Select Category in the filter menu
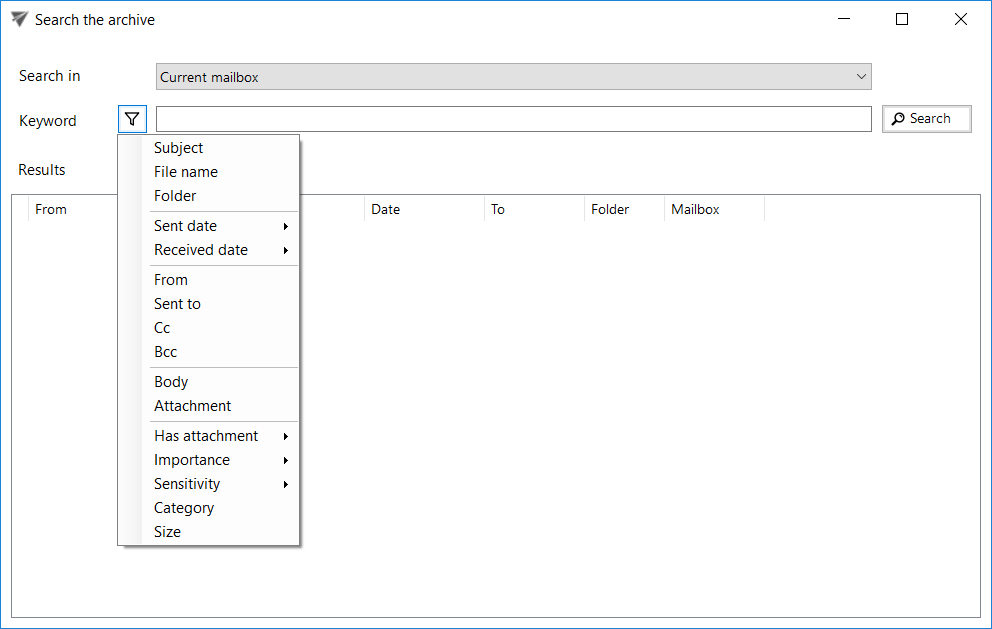The image size is (992, 629). (x=184, y=508)
